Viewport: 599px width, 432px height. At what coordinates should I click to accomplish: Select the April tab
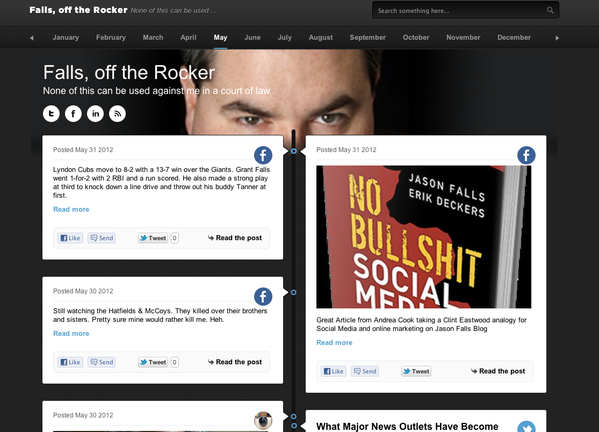pos(188,37)
